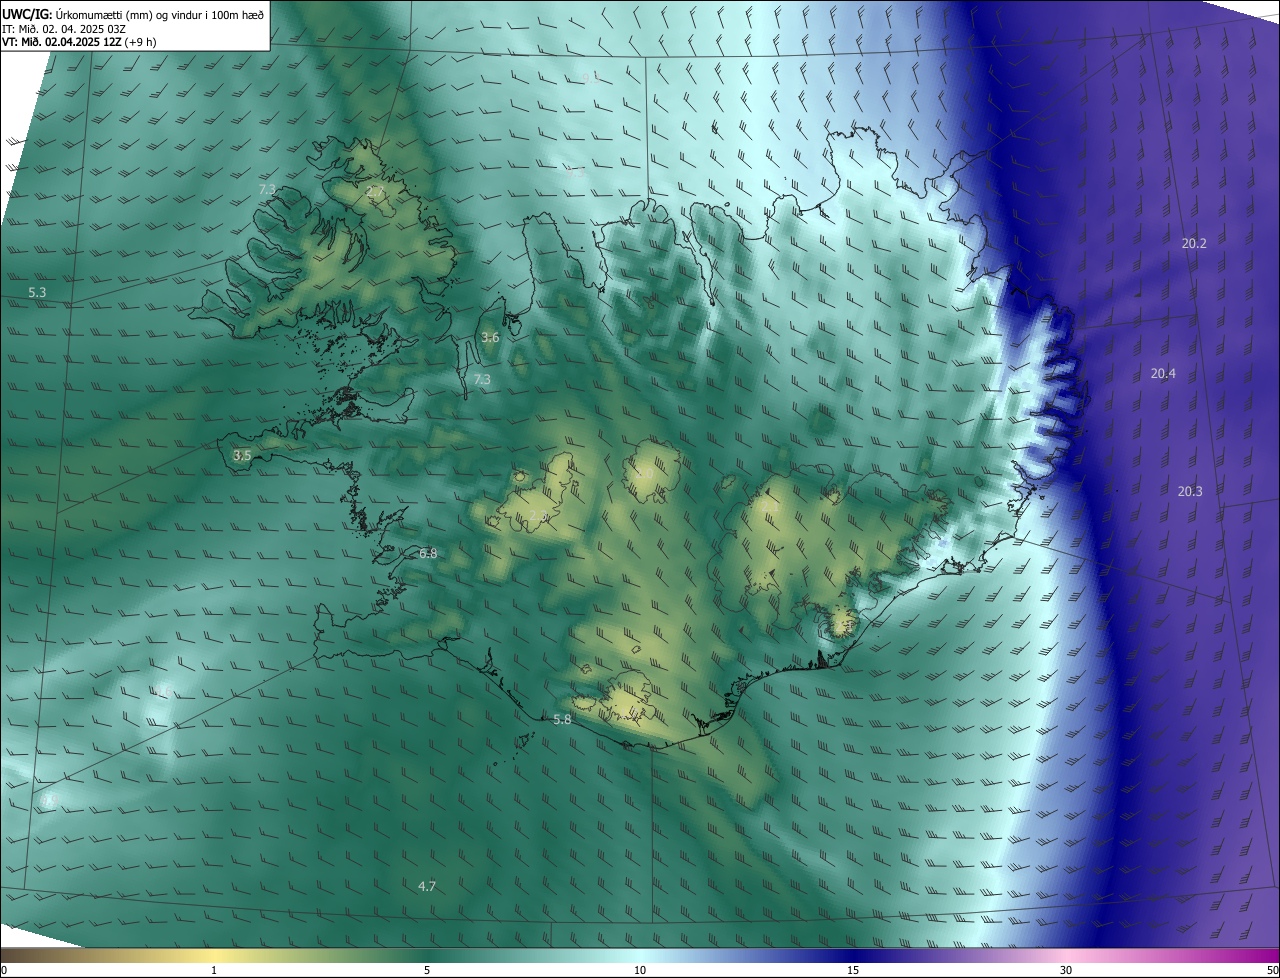Click the colorbar tick label 50
Viewport: 1280px width, 978px height.
(1272, 970)
